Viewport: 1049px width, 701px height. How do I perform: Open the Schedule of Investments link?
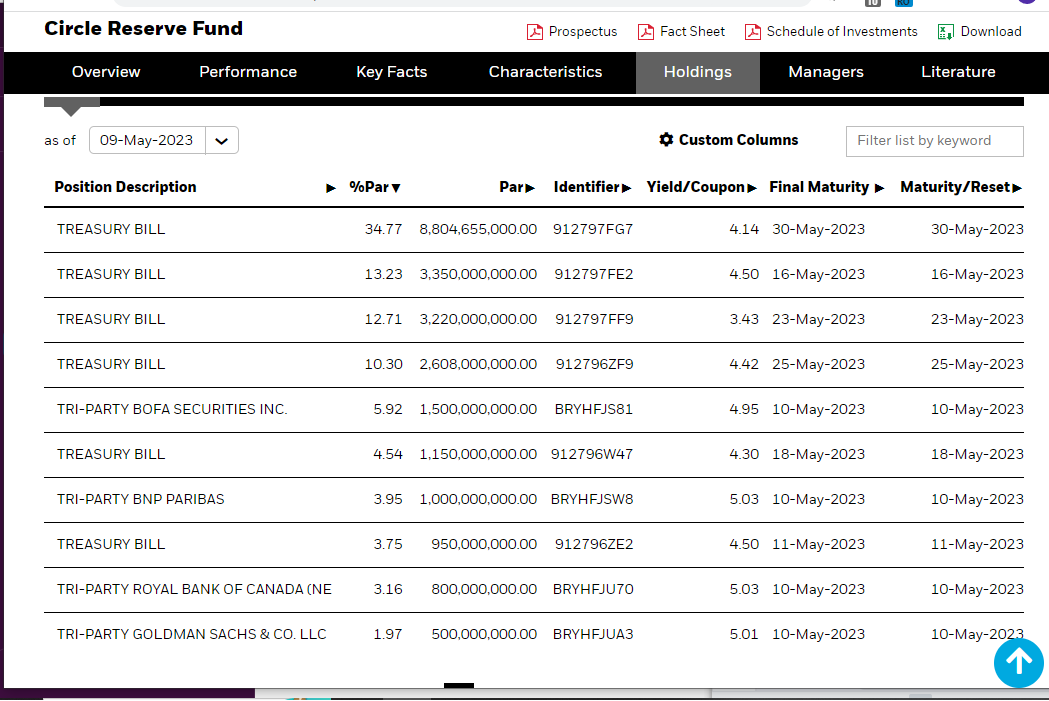(842, 31)
